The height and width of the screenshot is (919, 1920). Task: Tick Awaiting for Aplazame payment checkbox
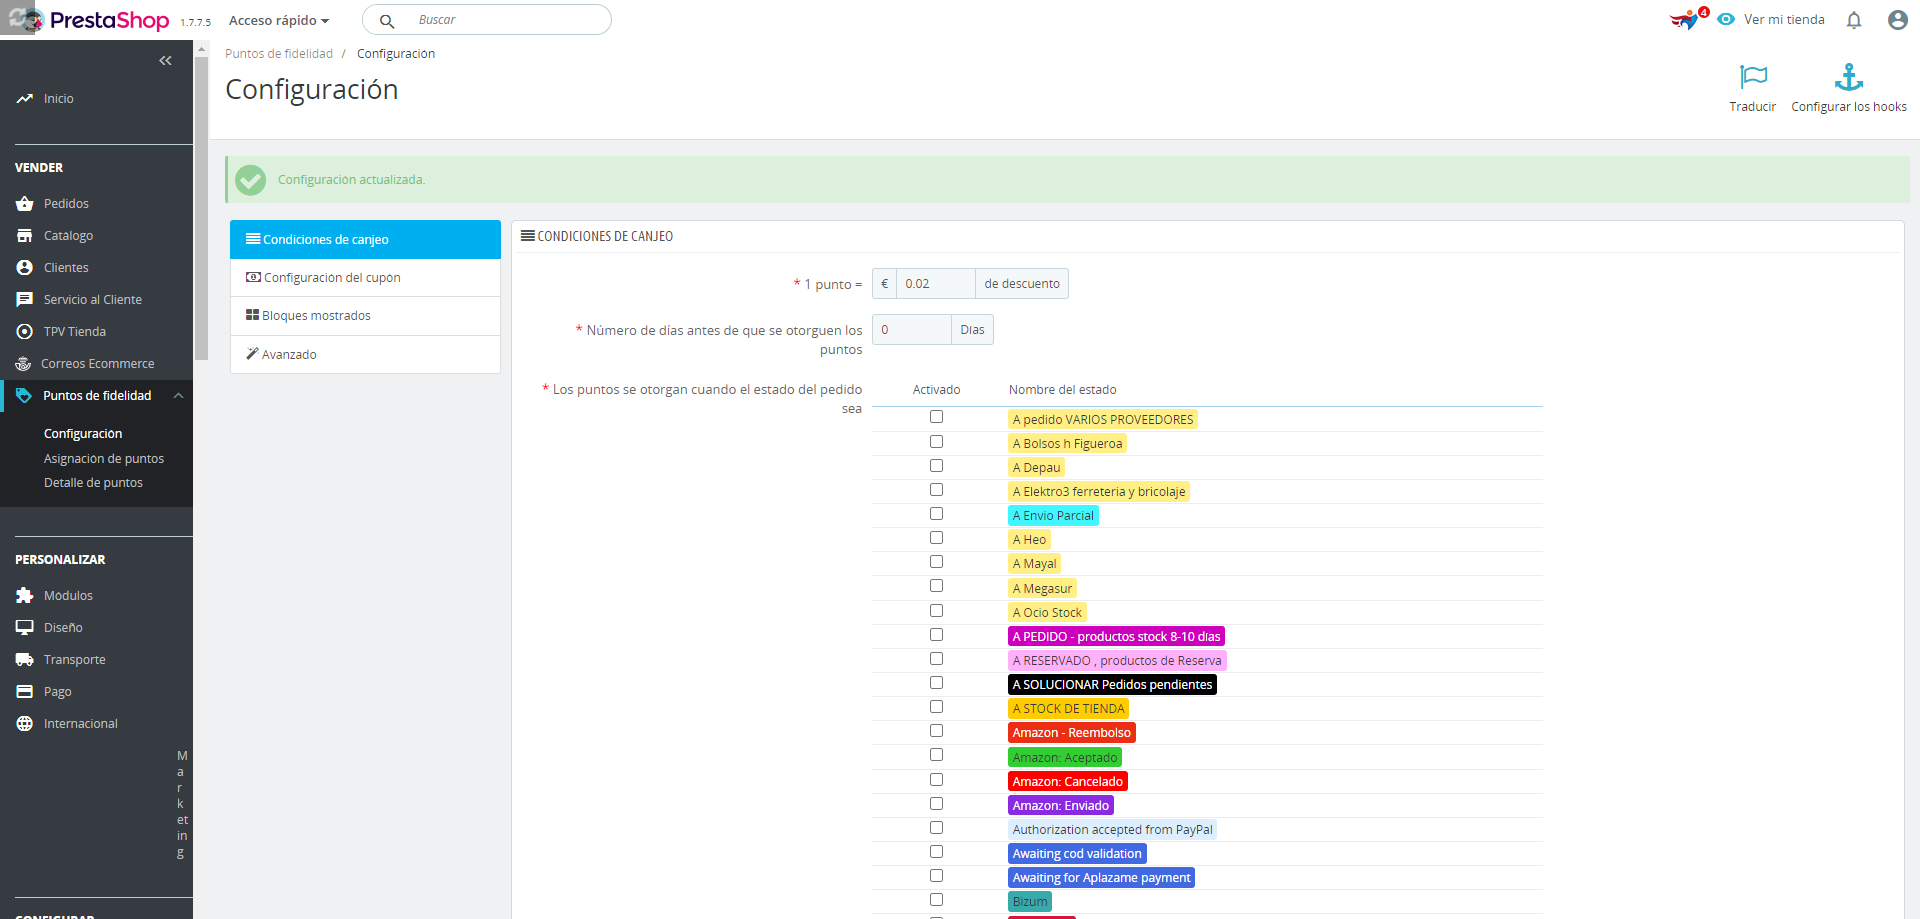pos(936,876)
